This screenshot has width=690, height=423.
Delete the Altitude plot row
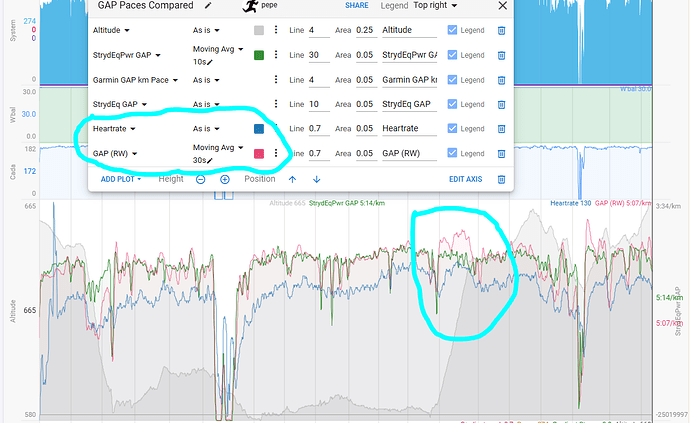click(501, 30)
